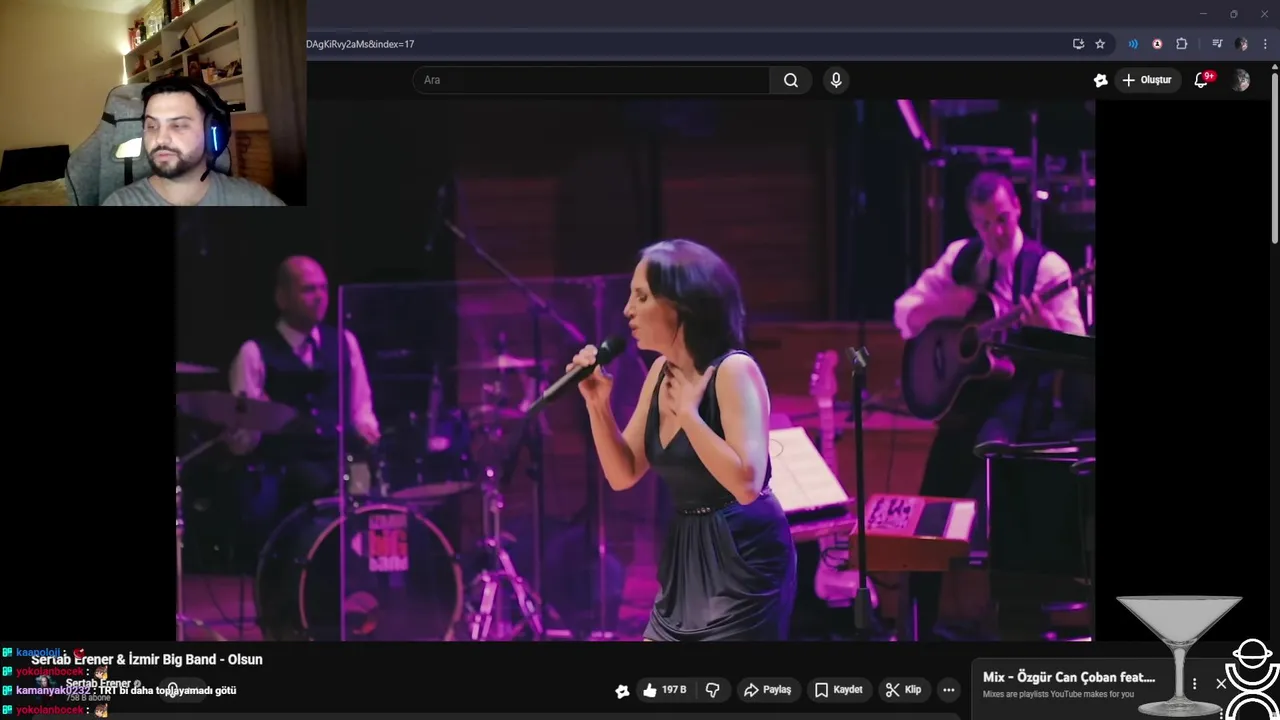Viewport: 1280px width, 720px height.
Task: Install the page as app icon
Action: coord(1078,44)
